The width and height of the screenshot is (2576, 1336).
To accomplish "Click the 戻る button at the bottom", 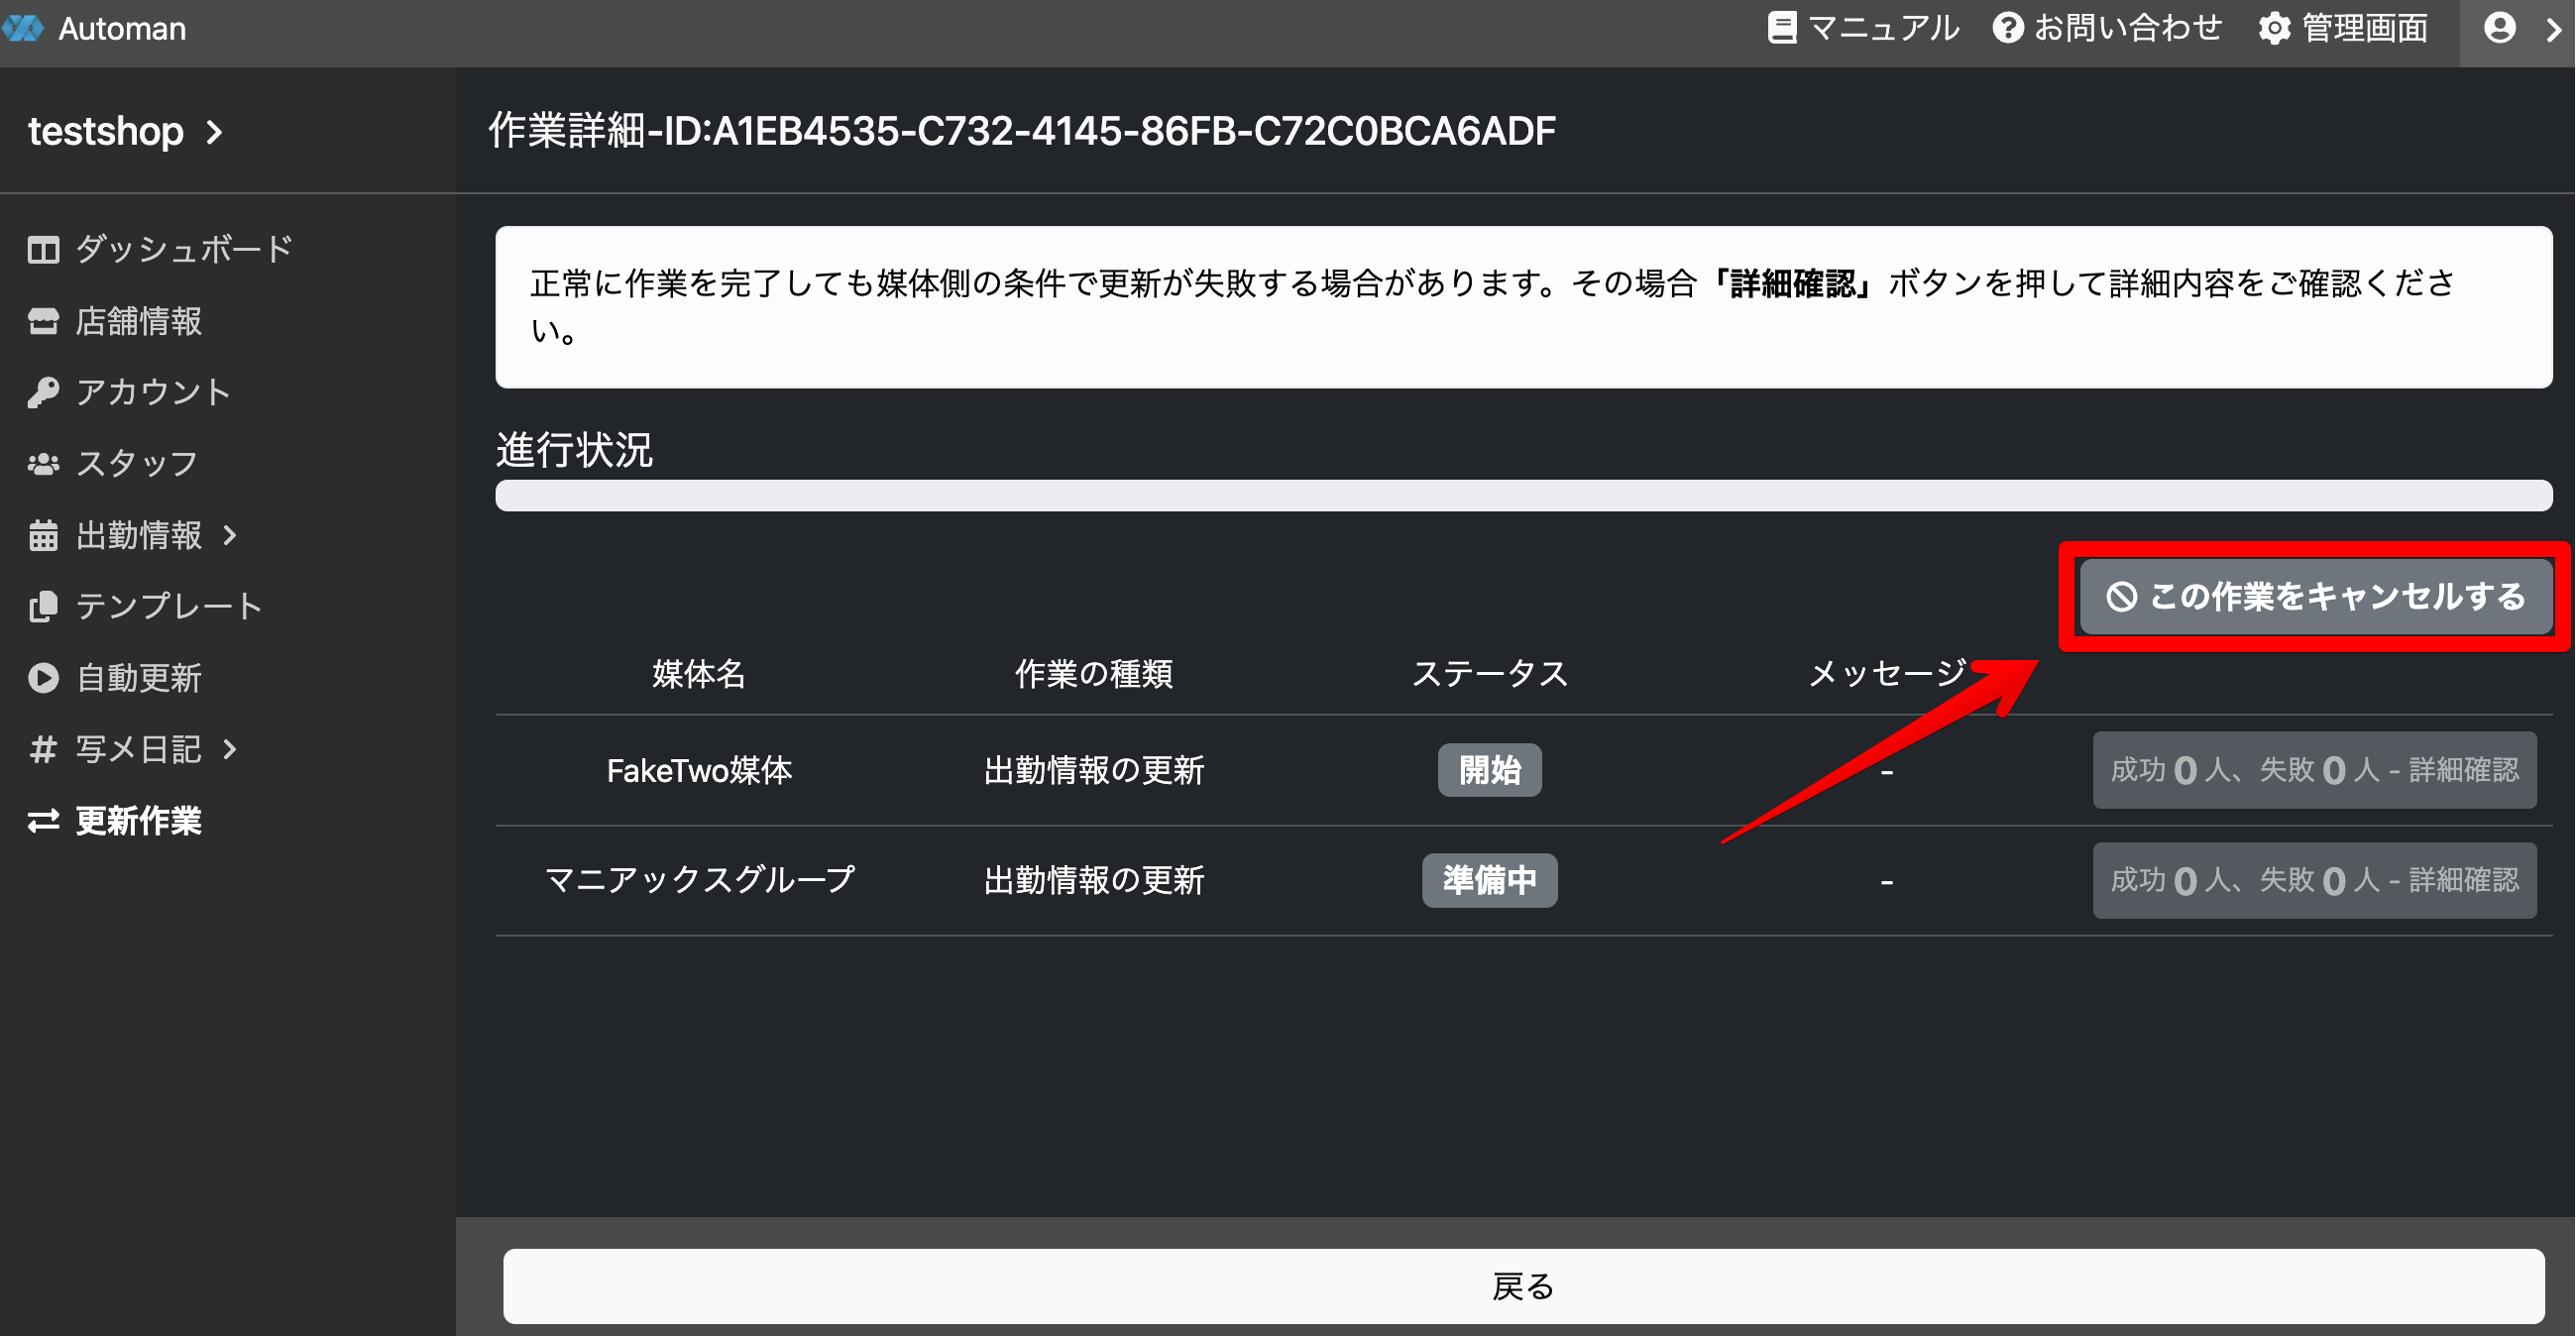I will pyautogui.click(x=1522, y=1285).
